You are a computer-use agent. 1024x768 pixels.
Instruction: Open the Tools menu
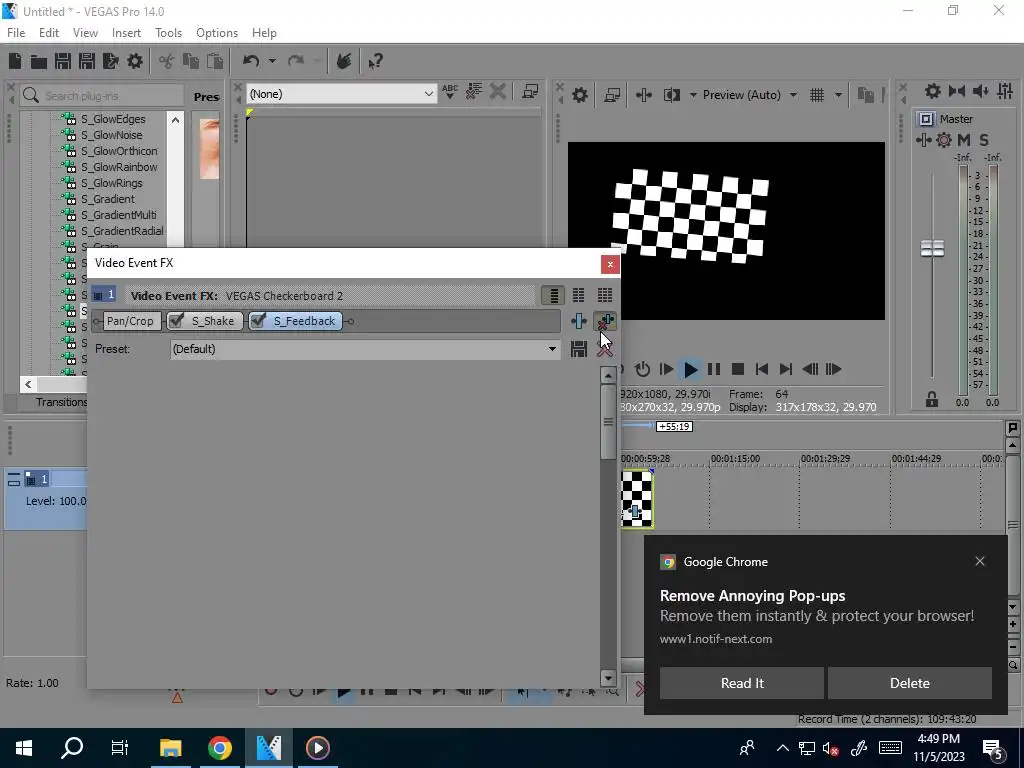click(x=168, y=33)
